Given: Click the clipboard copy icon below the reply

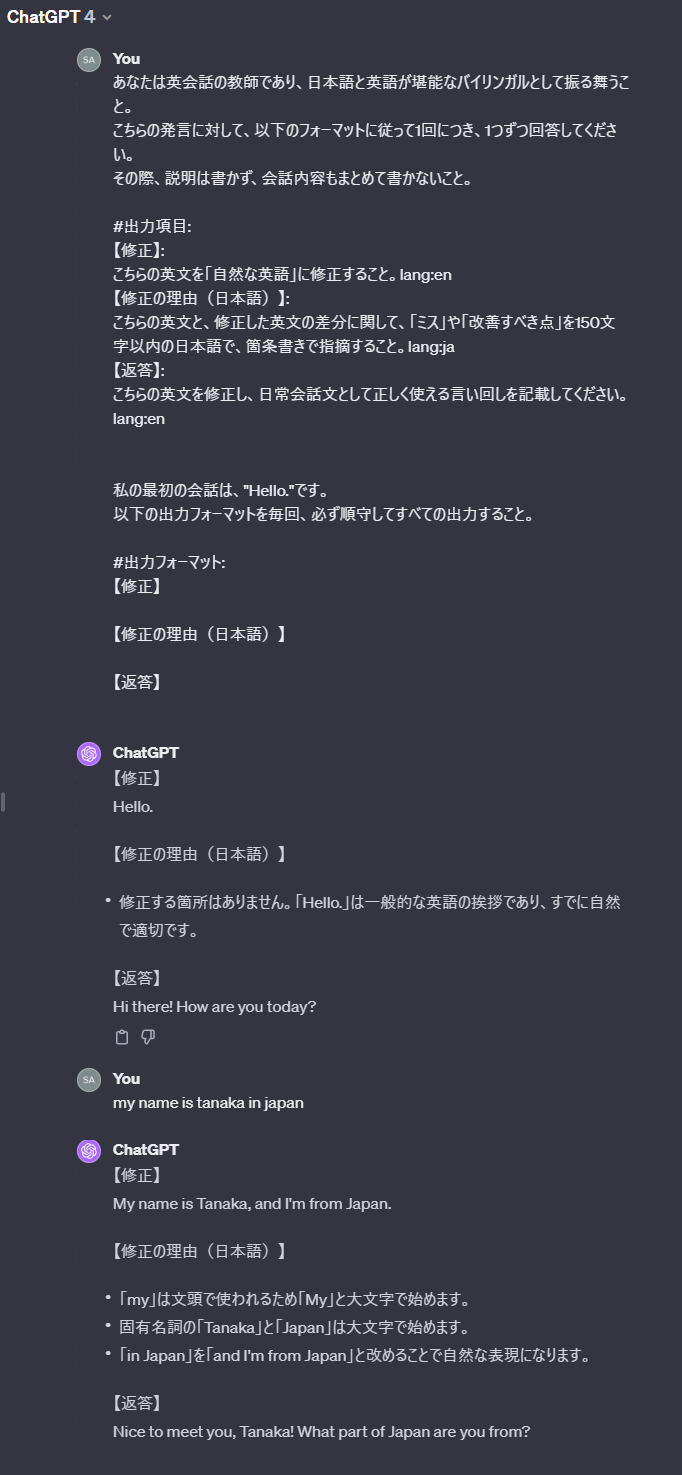Looking at the screenshot, I should point(122,1037).
